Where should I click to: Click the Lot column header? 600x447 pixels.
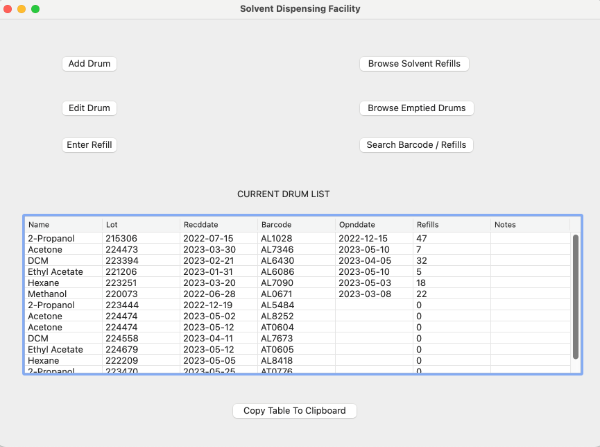(140, 225)
